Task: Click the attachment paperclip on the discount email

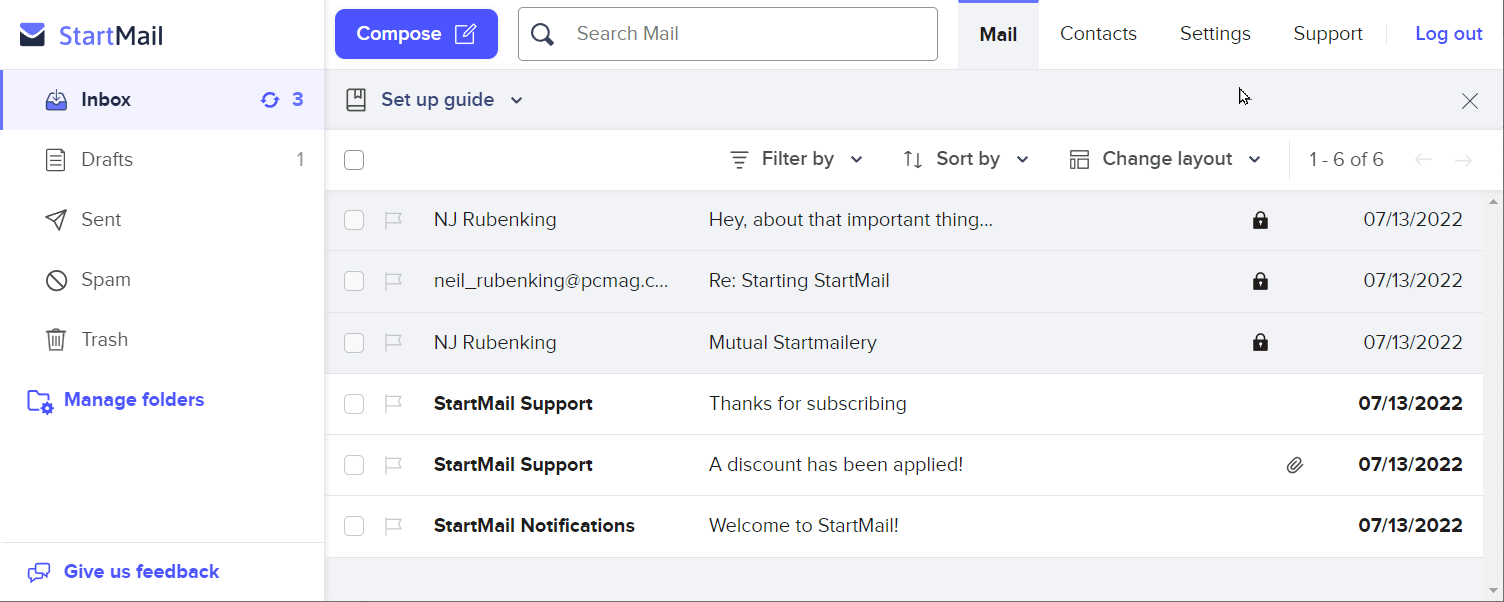Action: (1295, 465)
